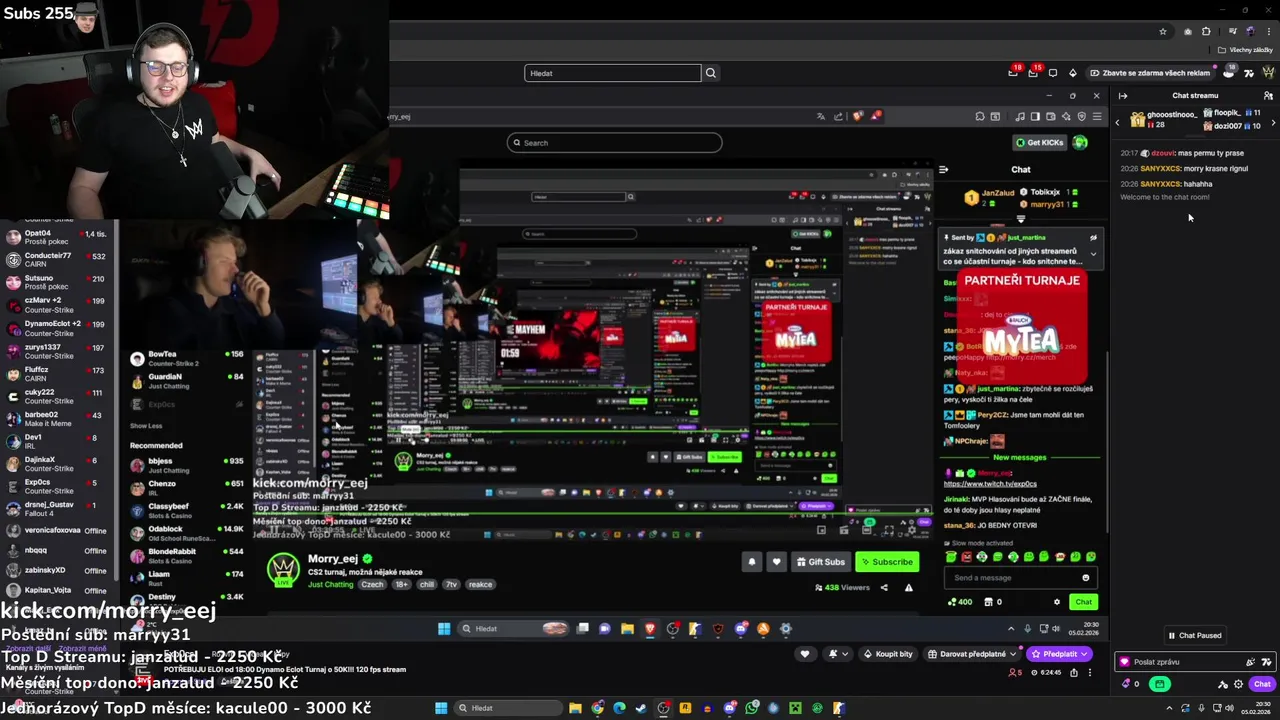
Task: Click Show Less in Kick sidebar
Action: (x=146, y=426)
